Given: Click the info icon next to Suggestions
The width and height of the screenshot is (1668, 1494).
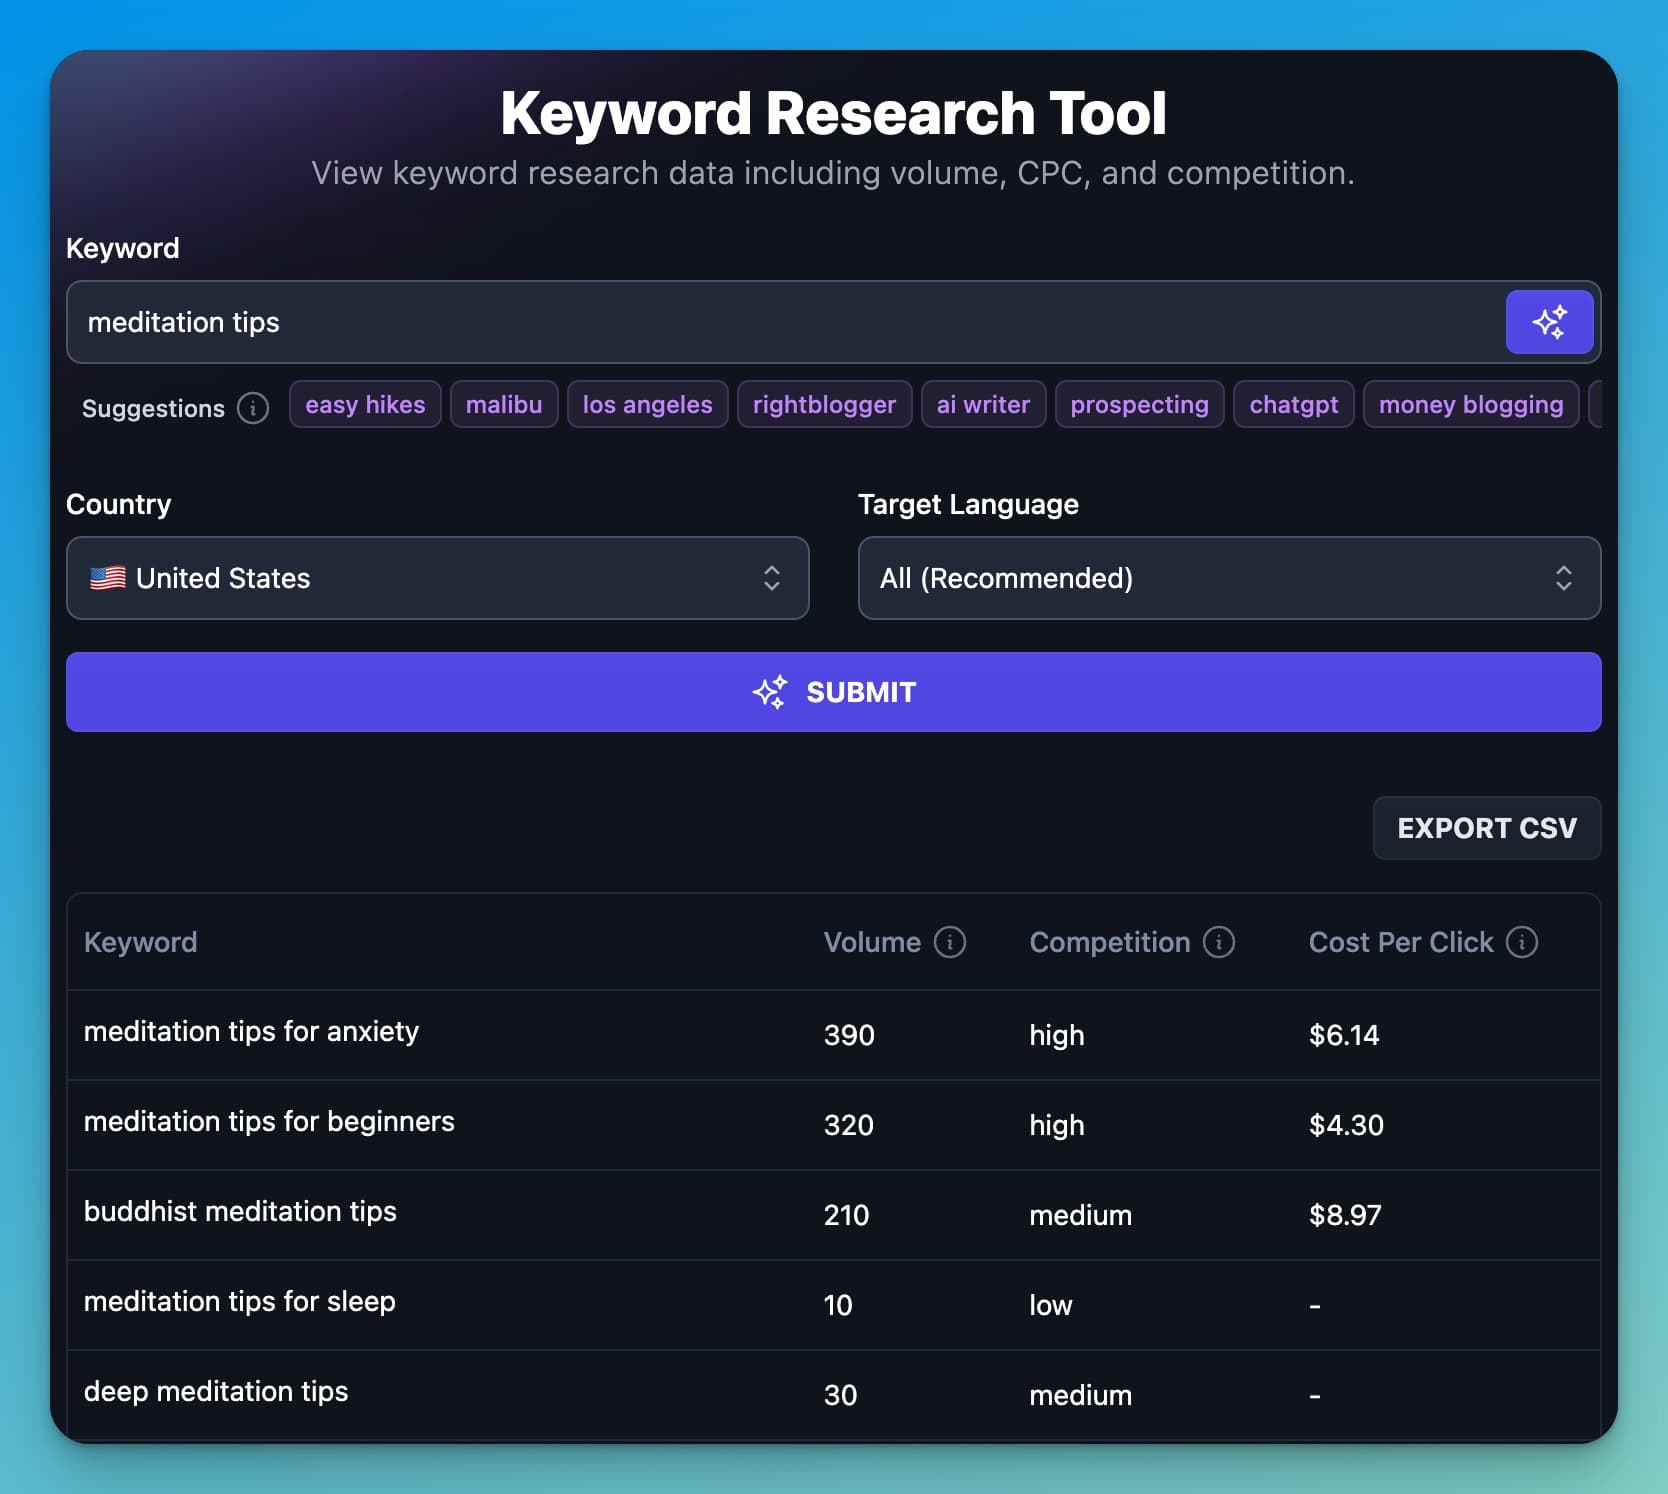Looking at the screenshot, I should pyautogui.click(x=253, y=408).
